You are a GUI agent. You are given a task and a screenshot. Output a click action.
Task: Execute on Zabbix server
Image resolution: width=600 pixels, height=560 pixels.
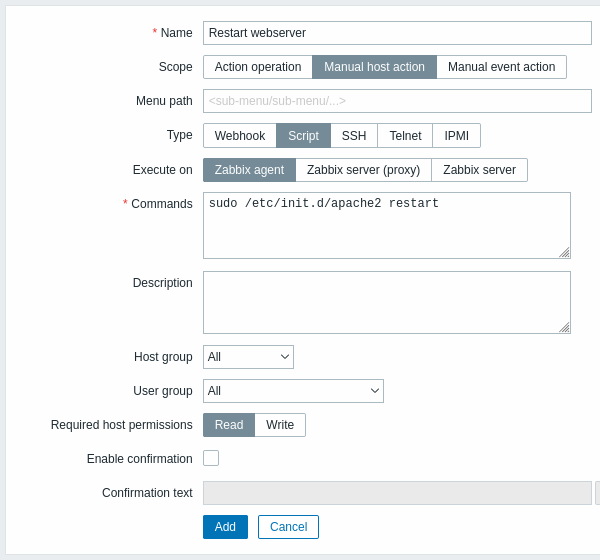[479, 170]
